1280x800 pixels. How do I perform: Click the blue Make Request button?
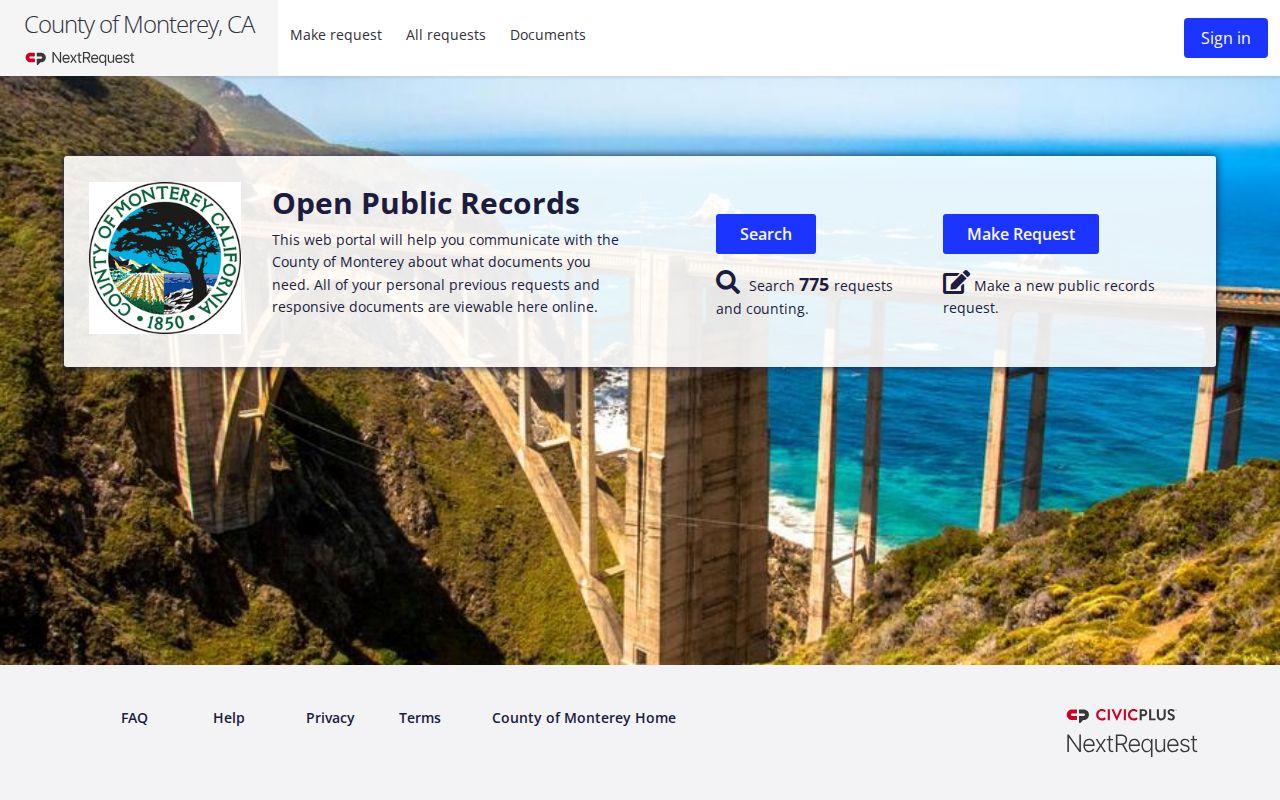[1021, 234]
